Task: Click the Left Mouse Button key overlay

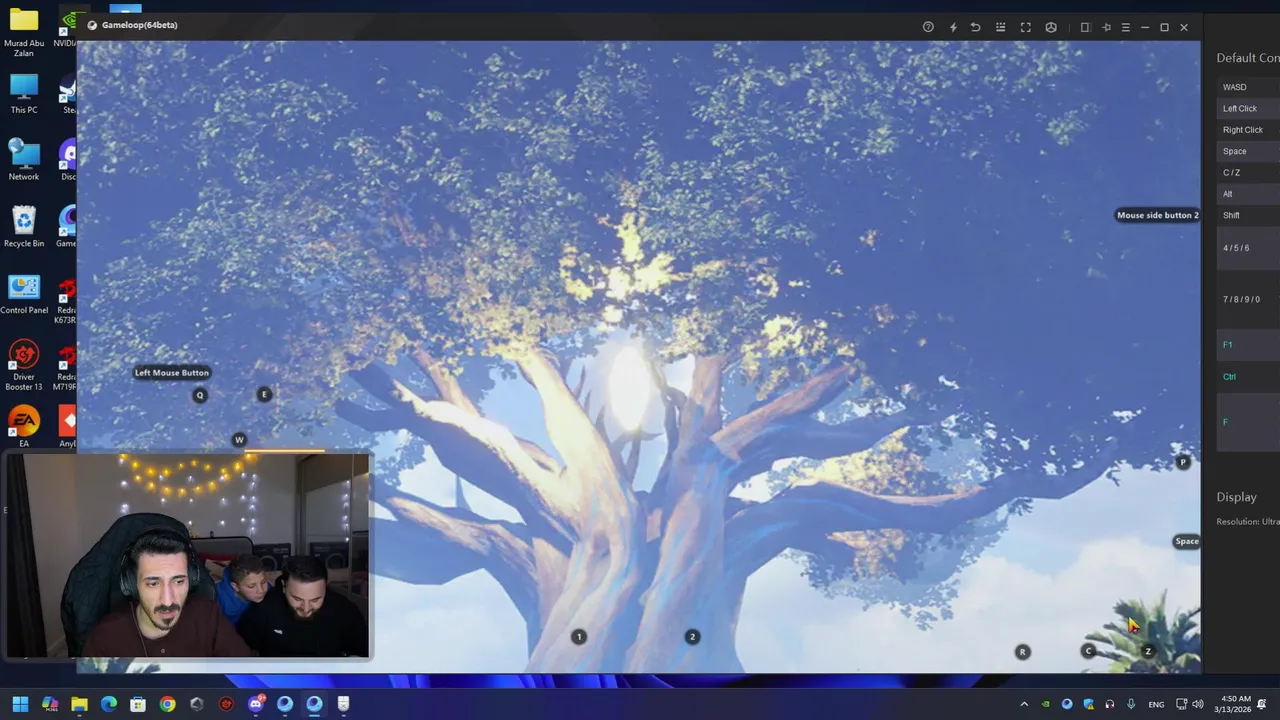Action: (x=172, y=373)
